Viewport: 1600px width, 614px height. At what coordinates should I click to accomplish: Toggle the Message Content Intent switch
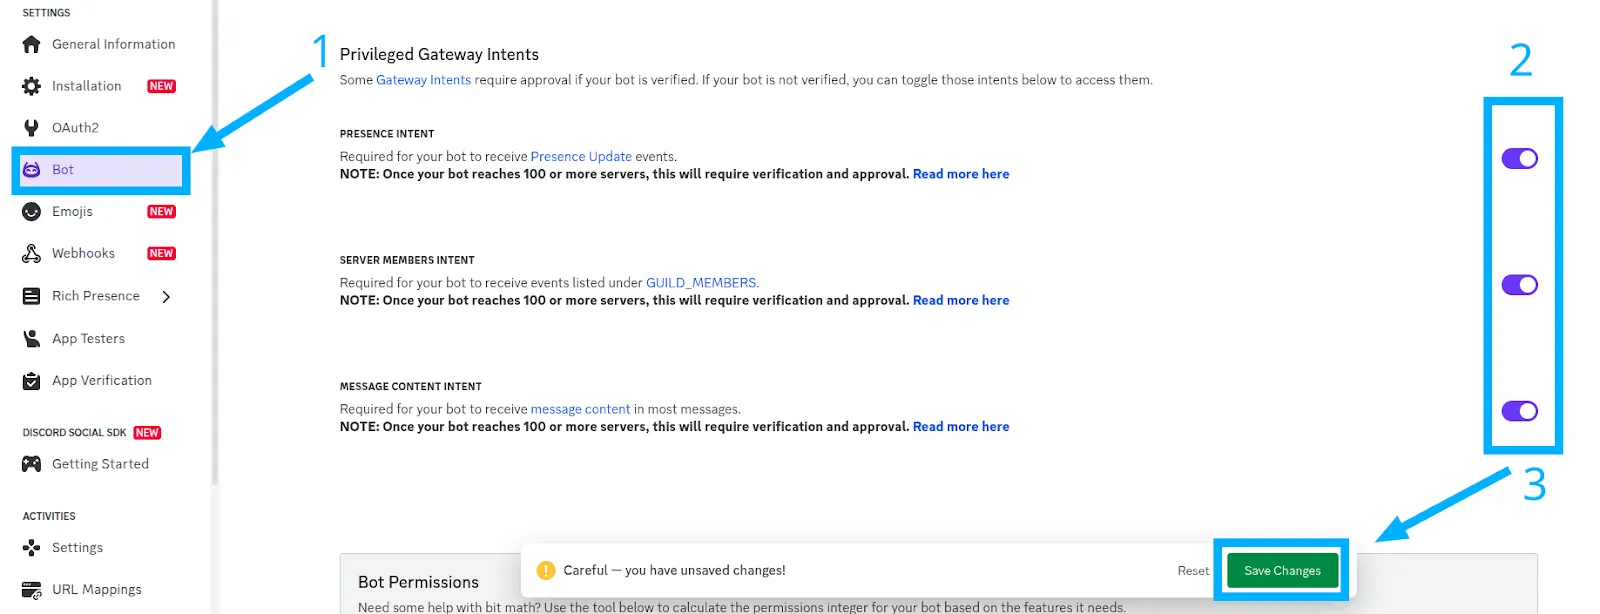coord(1520,411)
